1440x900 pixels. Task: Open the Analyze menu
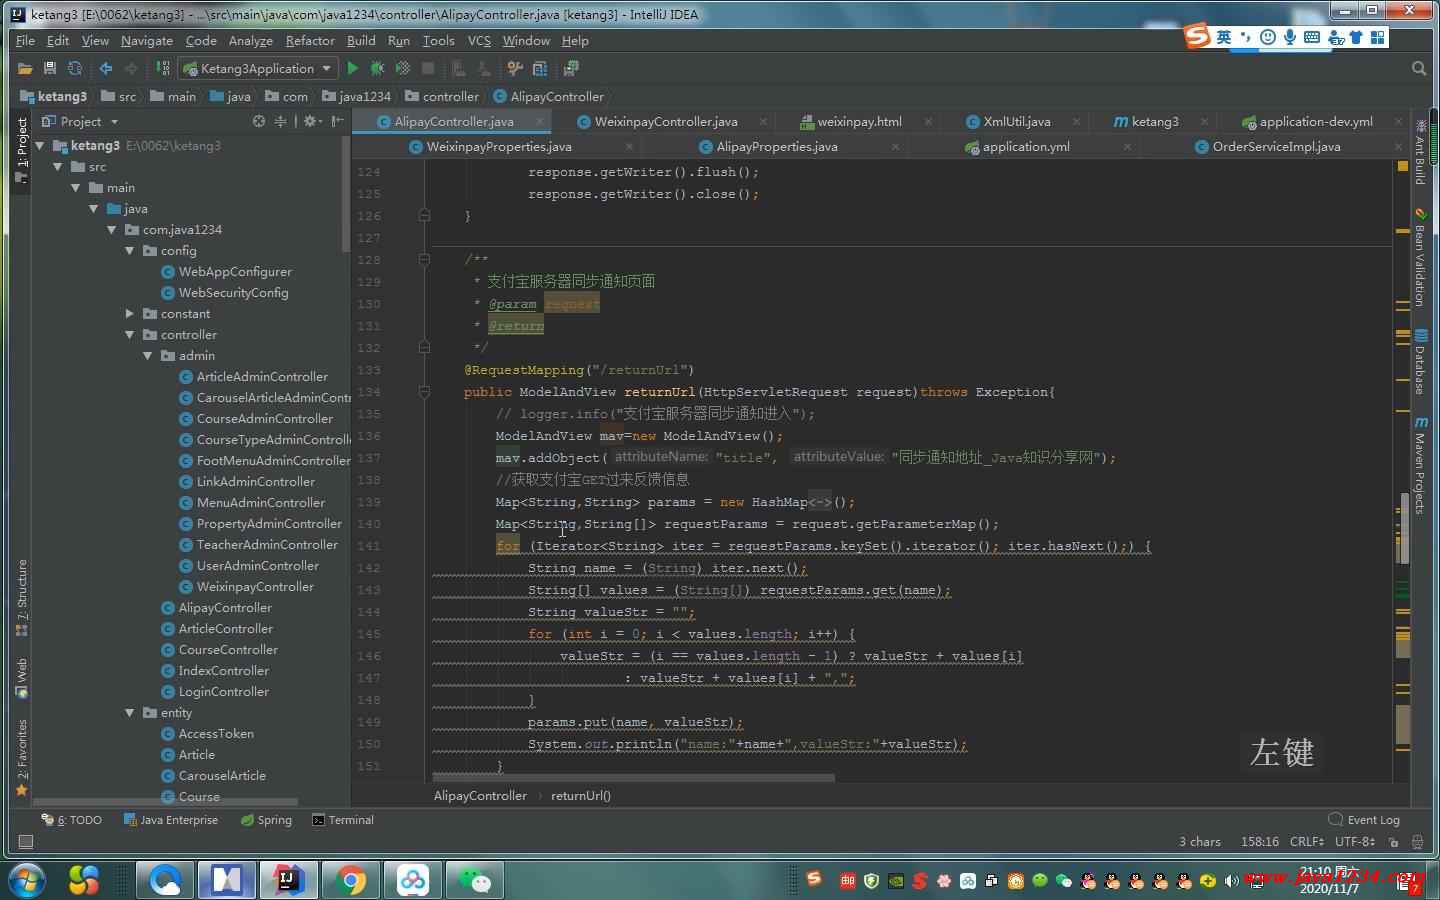click(x=250, y=40)
